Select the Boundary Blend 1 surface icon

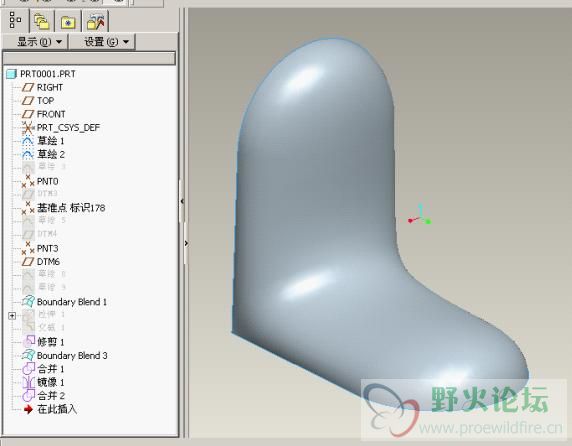[x=28, y=302]
